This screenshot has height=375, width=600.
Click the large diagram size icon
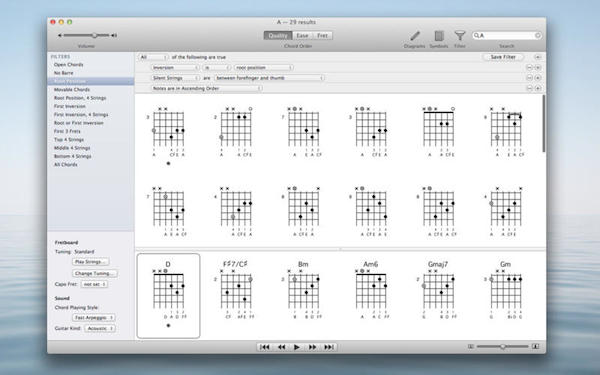(x=536, y=346)
